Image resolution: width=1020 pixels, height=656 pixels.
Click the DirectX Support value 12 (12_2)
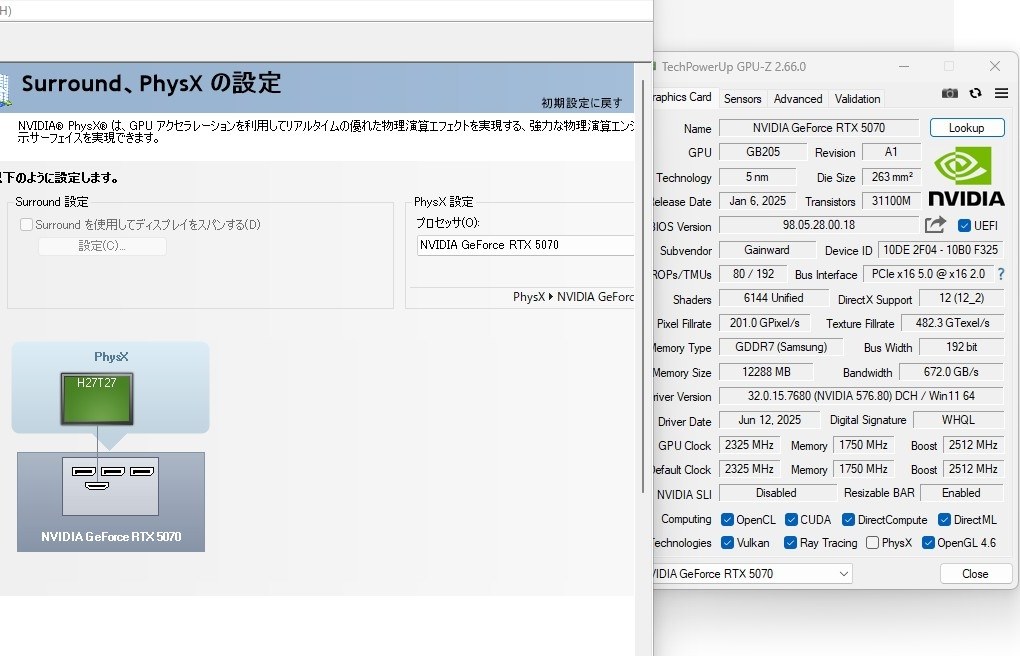point(961,299)
